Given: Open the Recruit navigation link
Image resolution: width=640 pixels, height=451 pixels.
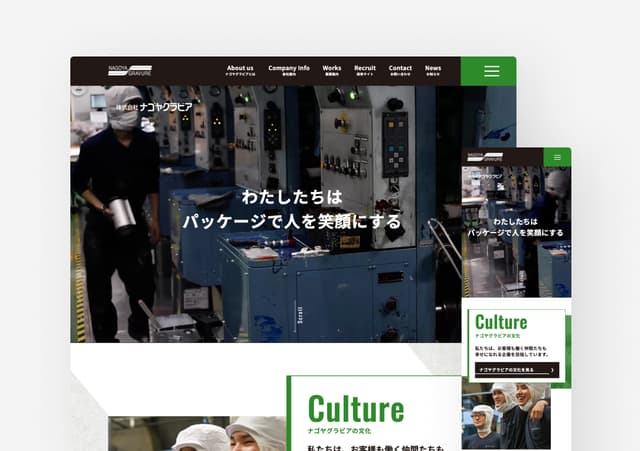Looking at the screenshot, I should pyautogui.click(x=365, y=70).
